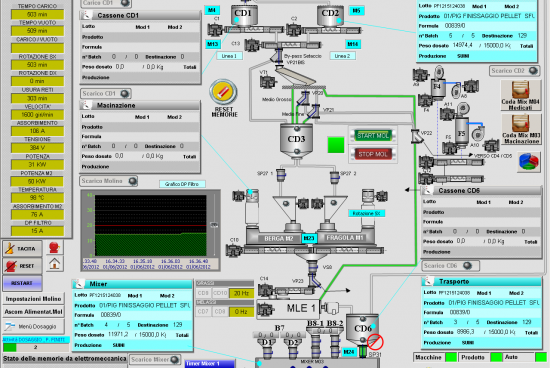
Task: Click the green mill status square
Action: coord(336,145)
